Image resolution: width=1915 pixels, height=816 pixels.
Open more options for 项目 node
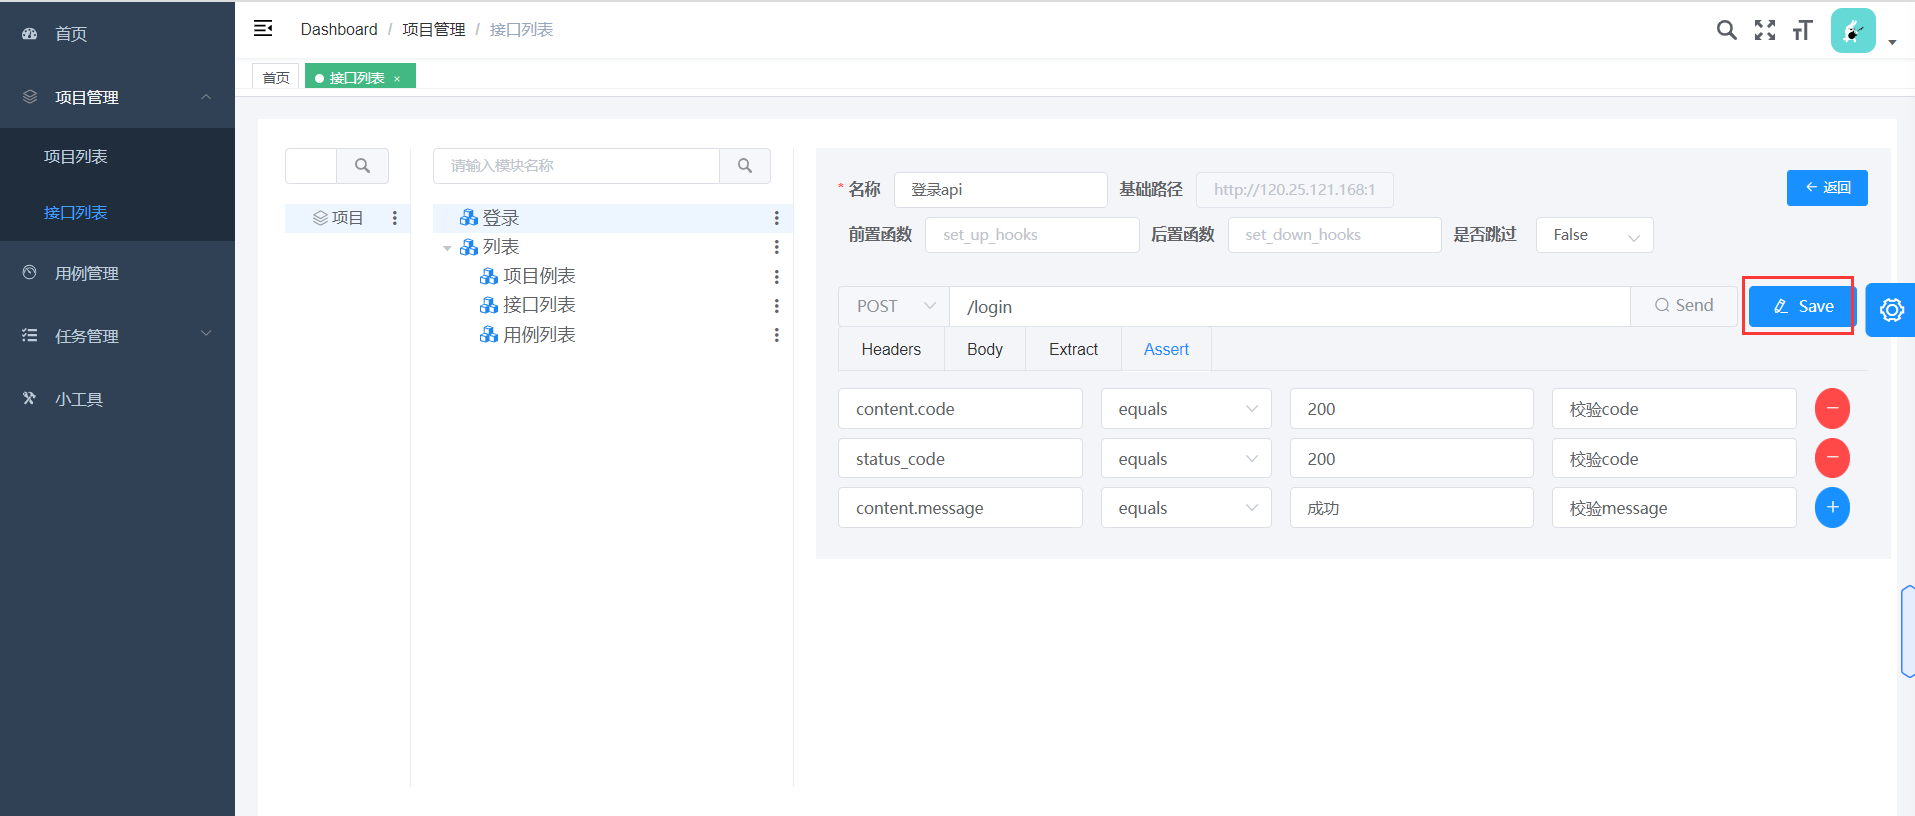[x=395, y=218]
